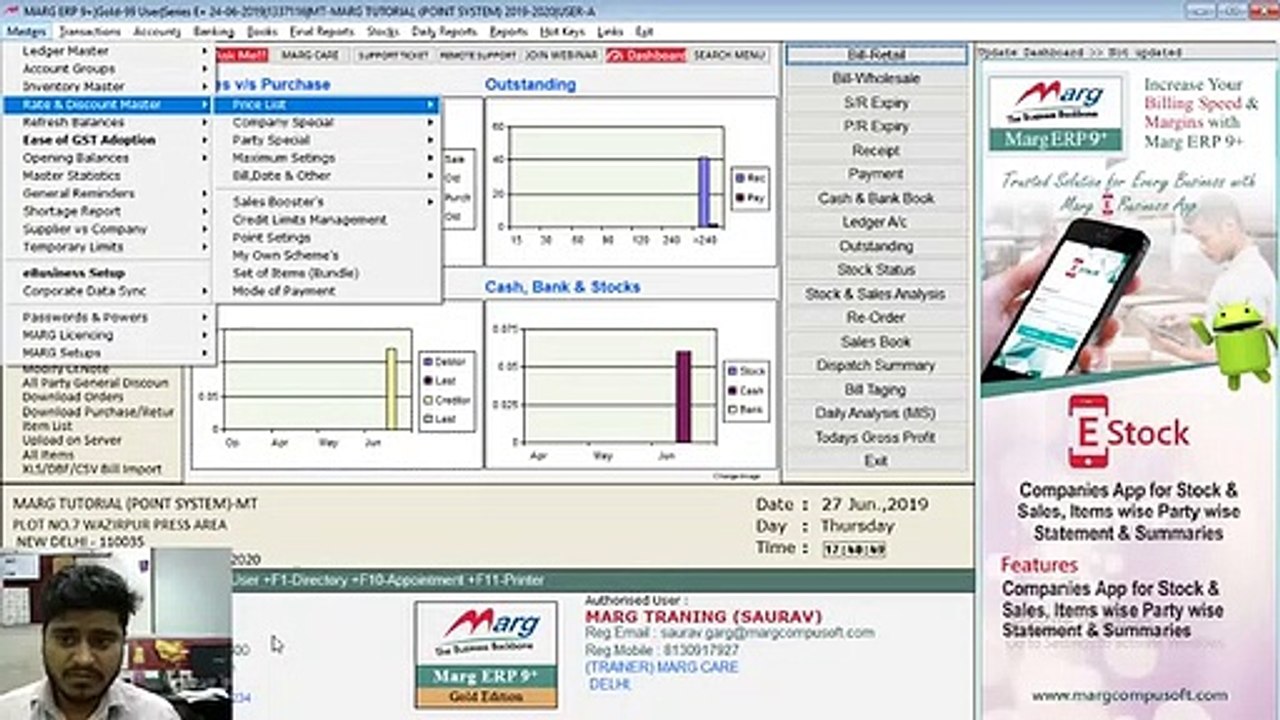Open Sales Booster's submenu
Viewport: 1280px width, 720px height.
(327, 202)
